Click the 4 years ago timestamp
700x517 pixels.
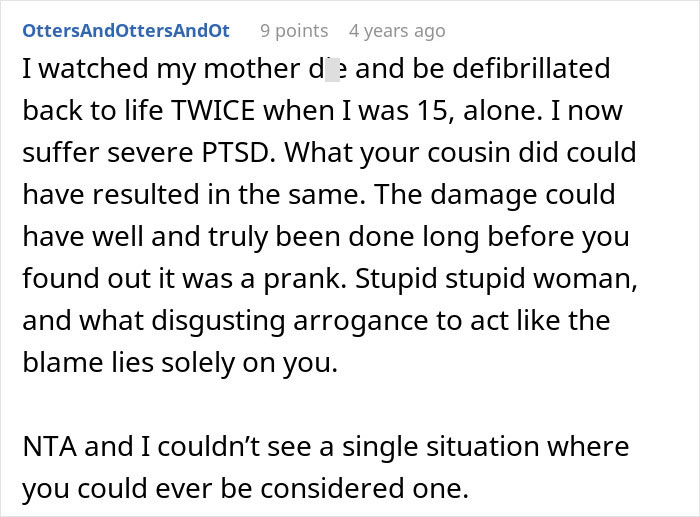click(x=397, y=31)
